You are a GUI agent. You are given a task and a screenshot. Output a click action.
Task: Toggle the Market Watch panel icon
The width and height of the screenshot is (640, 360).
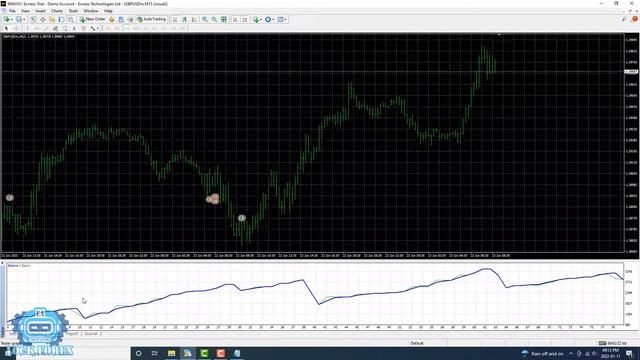pos(33,19)
